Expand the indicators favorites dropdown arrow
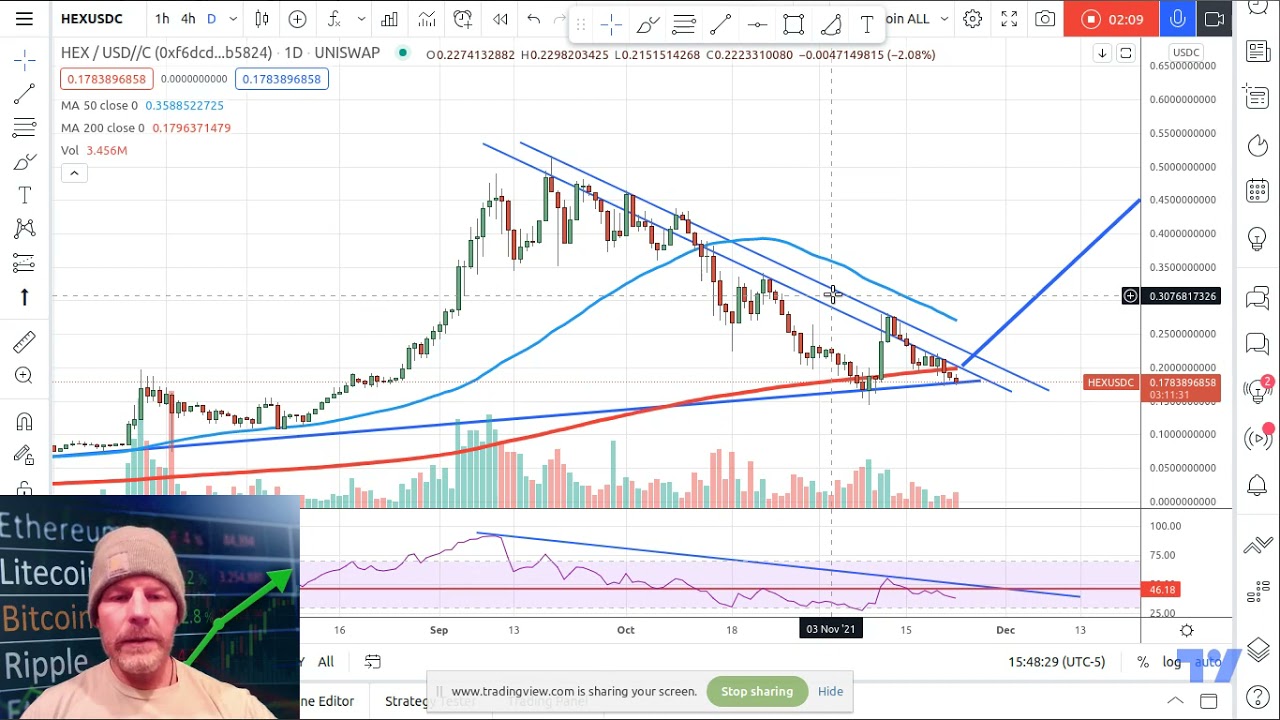Viewport: 1280px width, 720px height. pos(361,19)
